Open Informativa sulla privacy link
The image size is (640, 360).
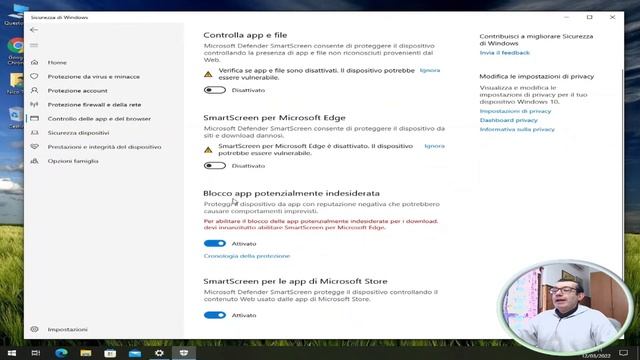pos(517,129)
